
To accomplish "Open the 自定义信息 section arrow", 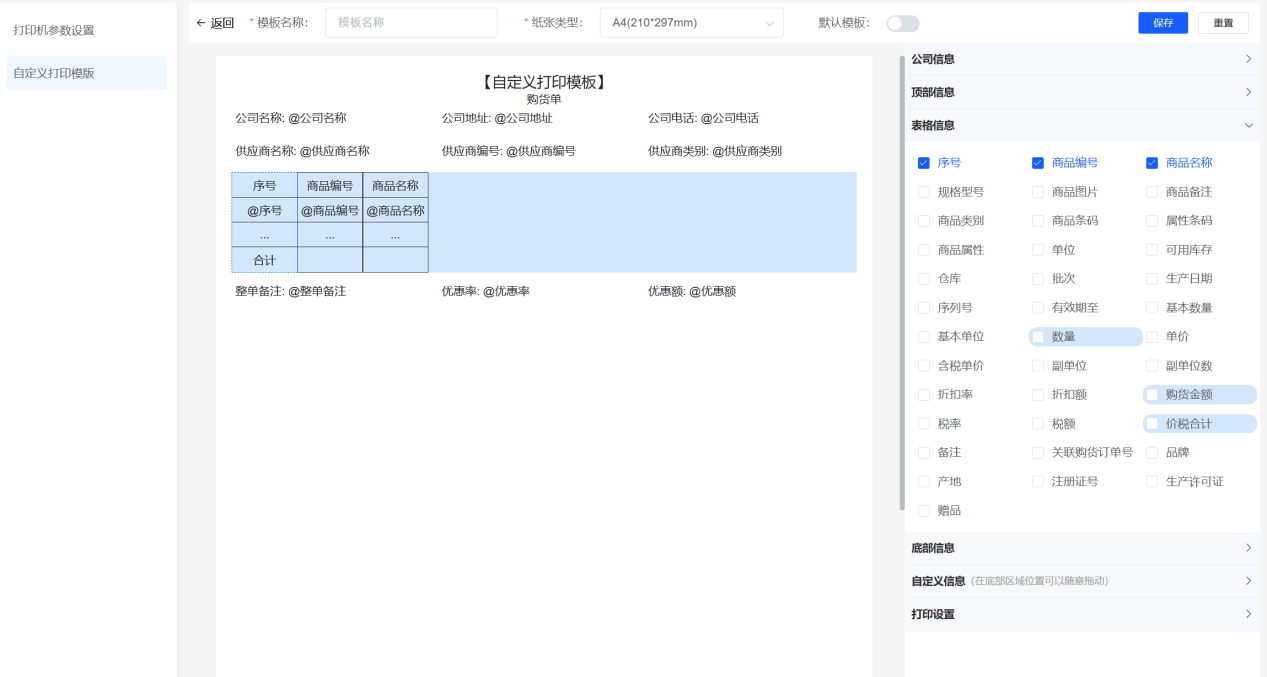I will (x=1248, y=581).
